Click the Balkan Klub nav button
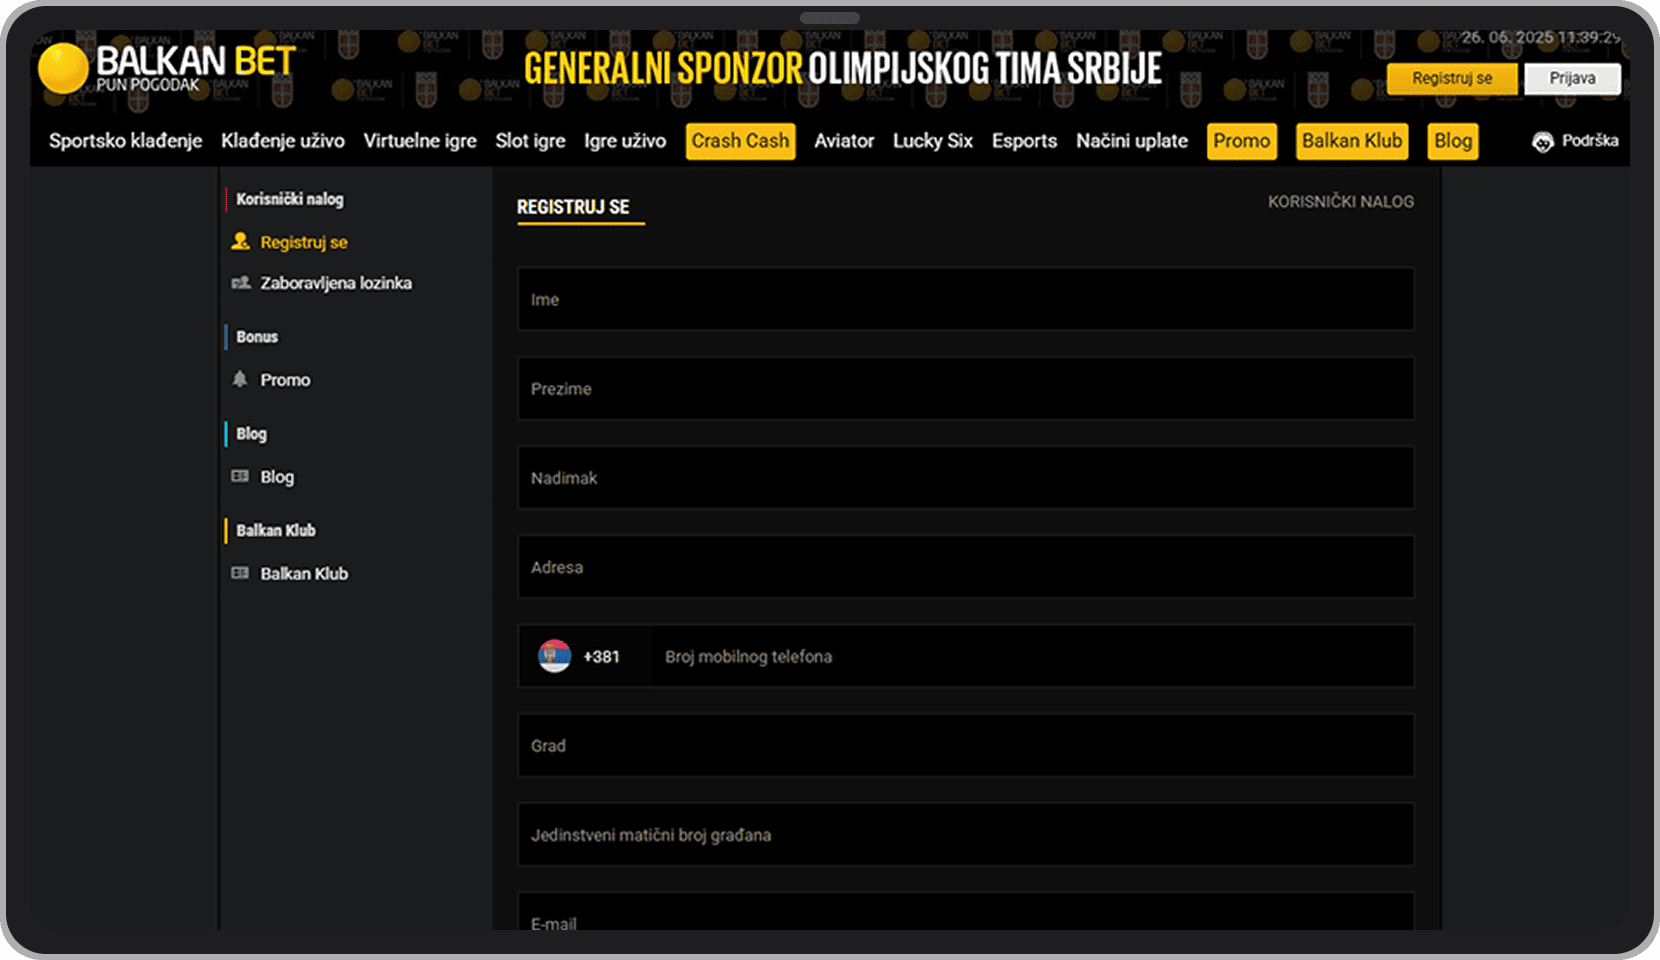Screen dimensions: 1660x960 point(1352,141)
